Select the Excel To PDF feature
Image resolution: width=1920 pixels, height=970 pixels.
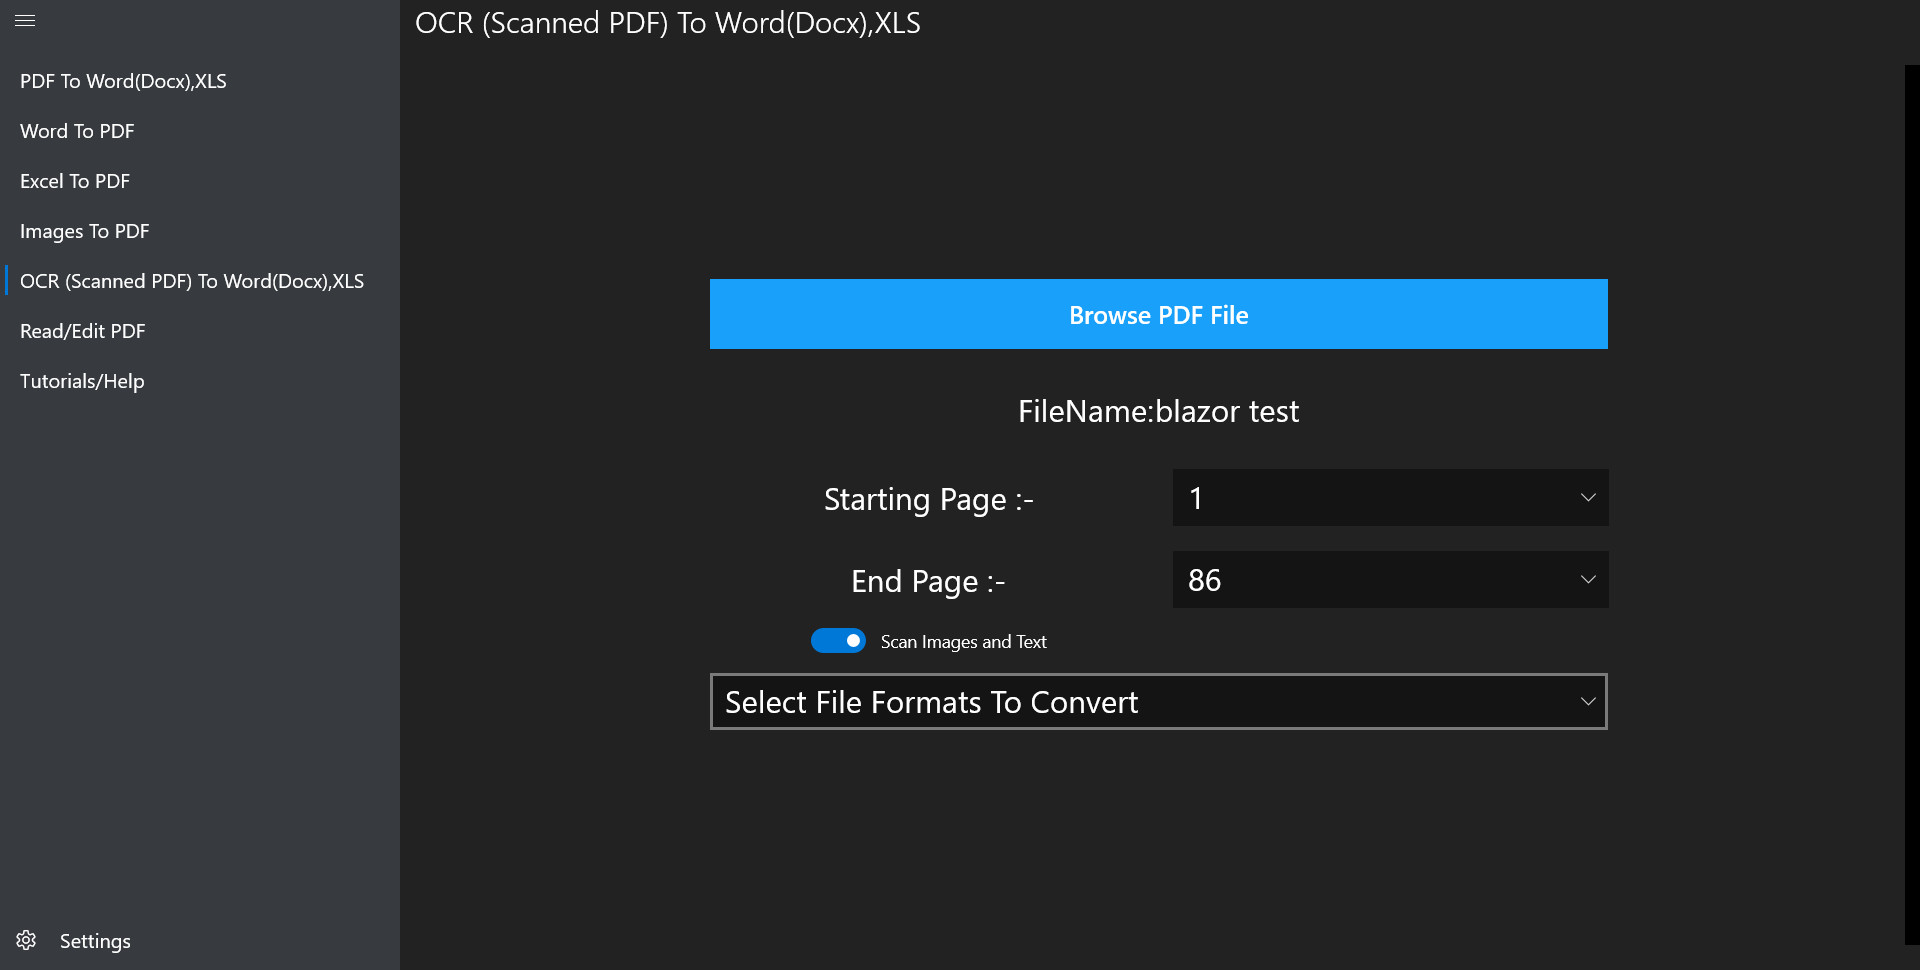coord(75,181)
